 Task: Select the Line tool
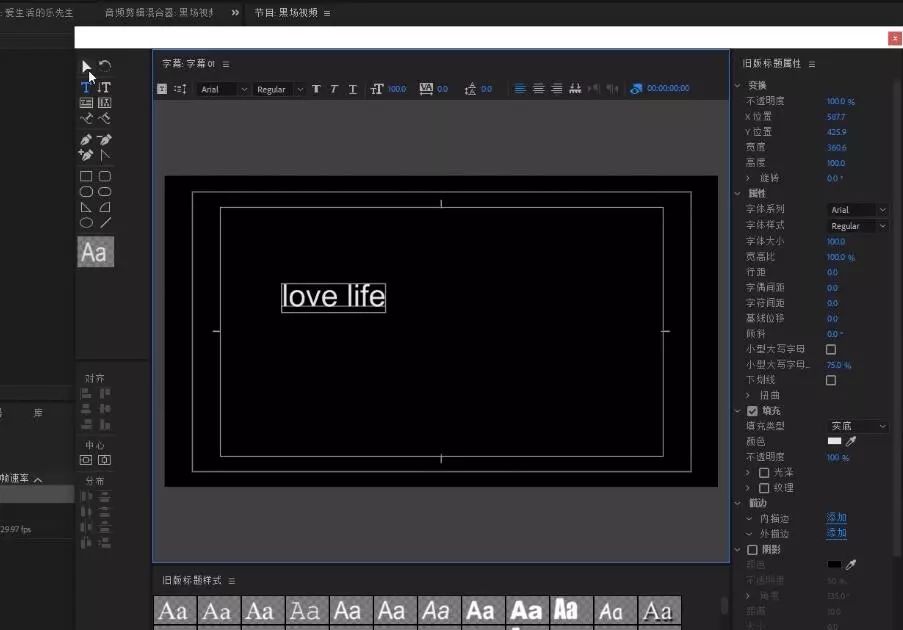point(104,223)
